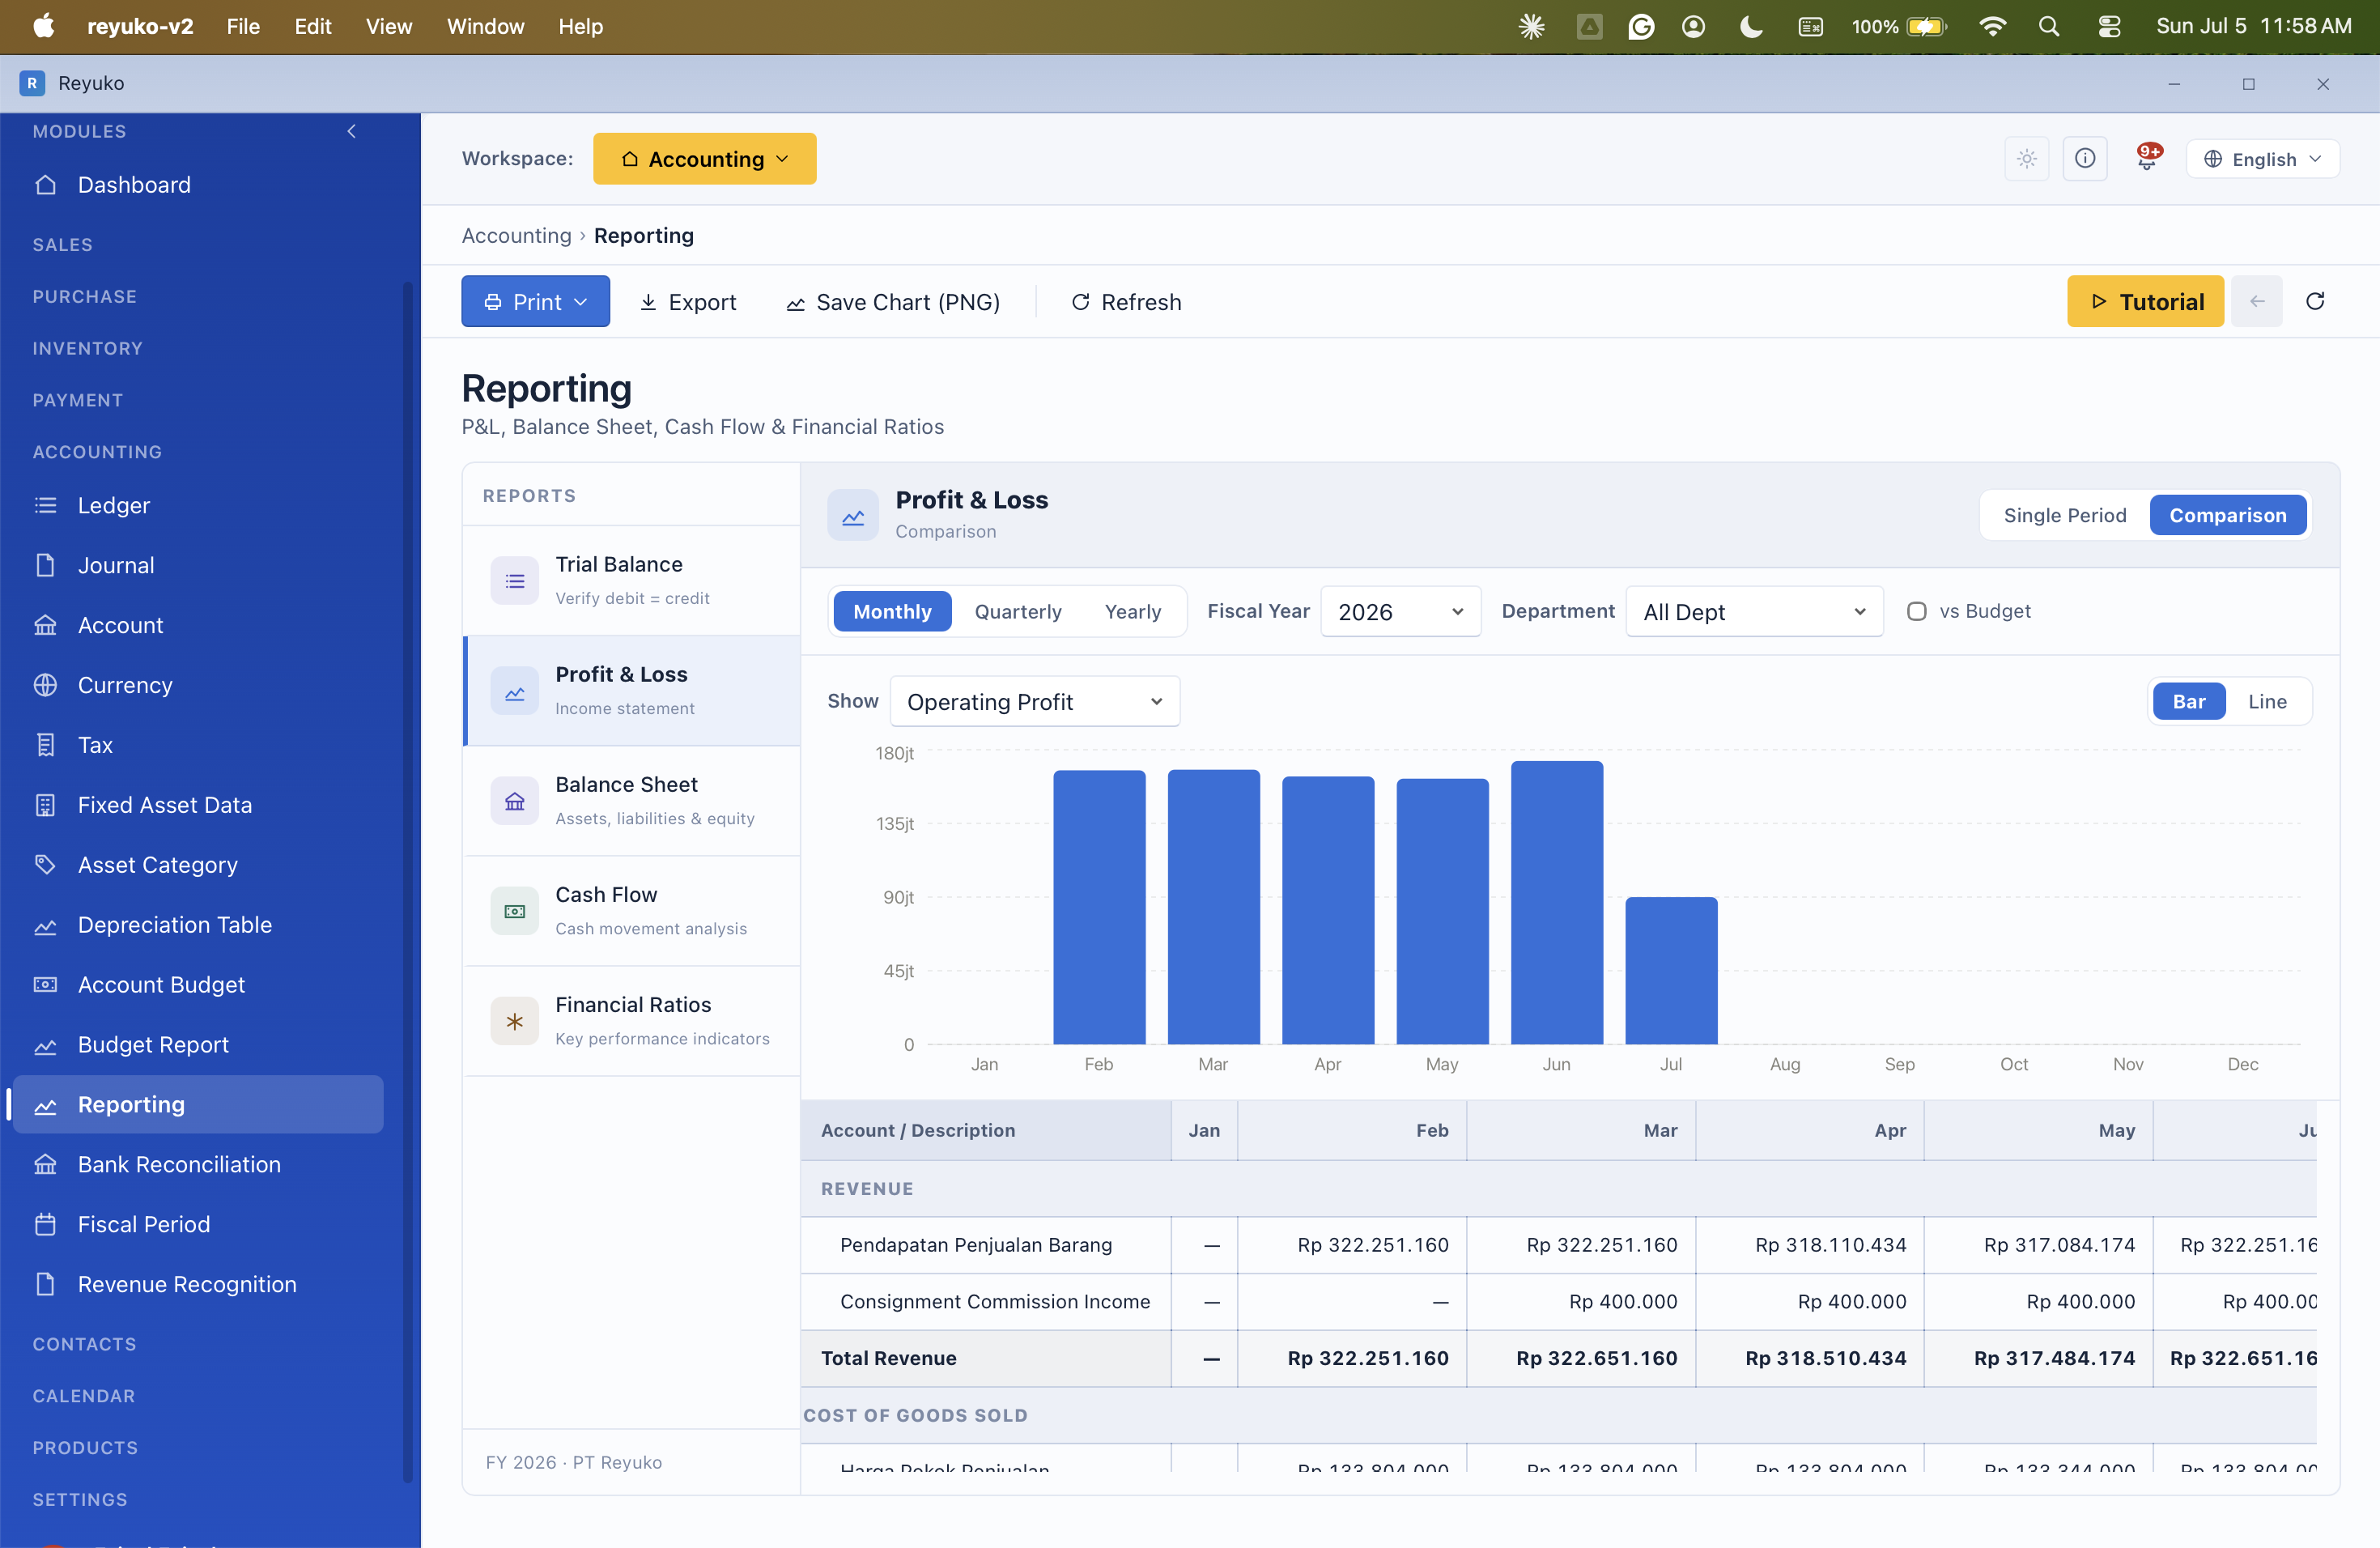Image resolution: width=2380 pixels, height=1548 pixels.
Task: Open the Dashboard home icon
Action: tap(45, 185)
